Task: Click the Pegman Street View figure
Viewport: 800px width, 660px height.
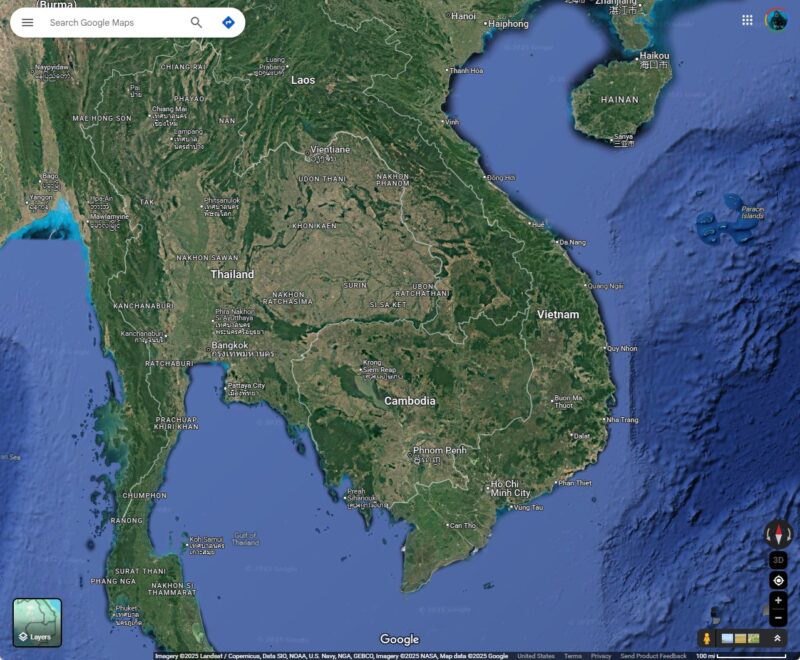Action: pos(707,638)
